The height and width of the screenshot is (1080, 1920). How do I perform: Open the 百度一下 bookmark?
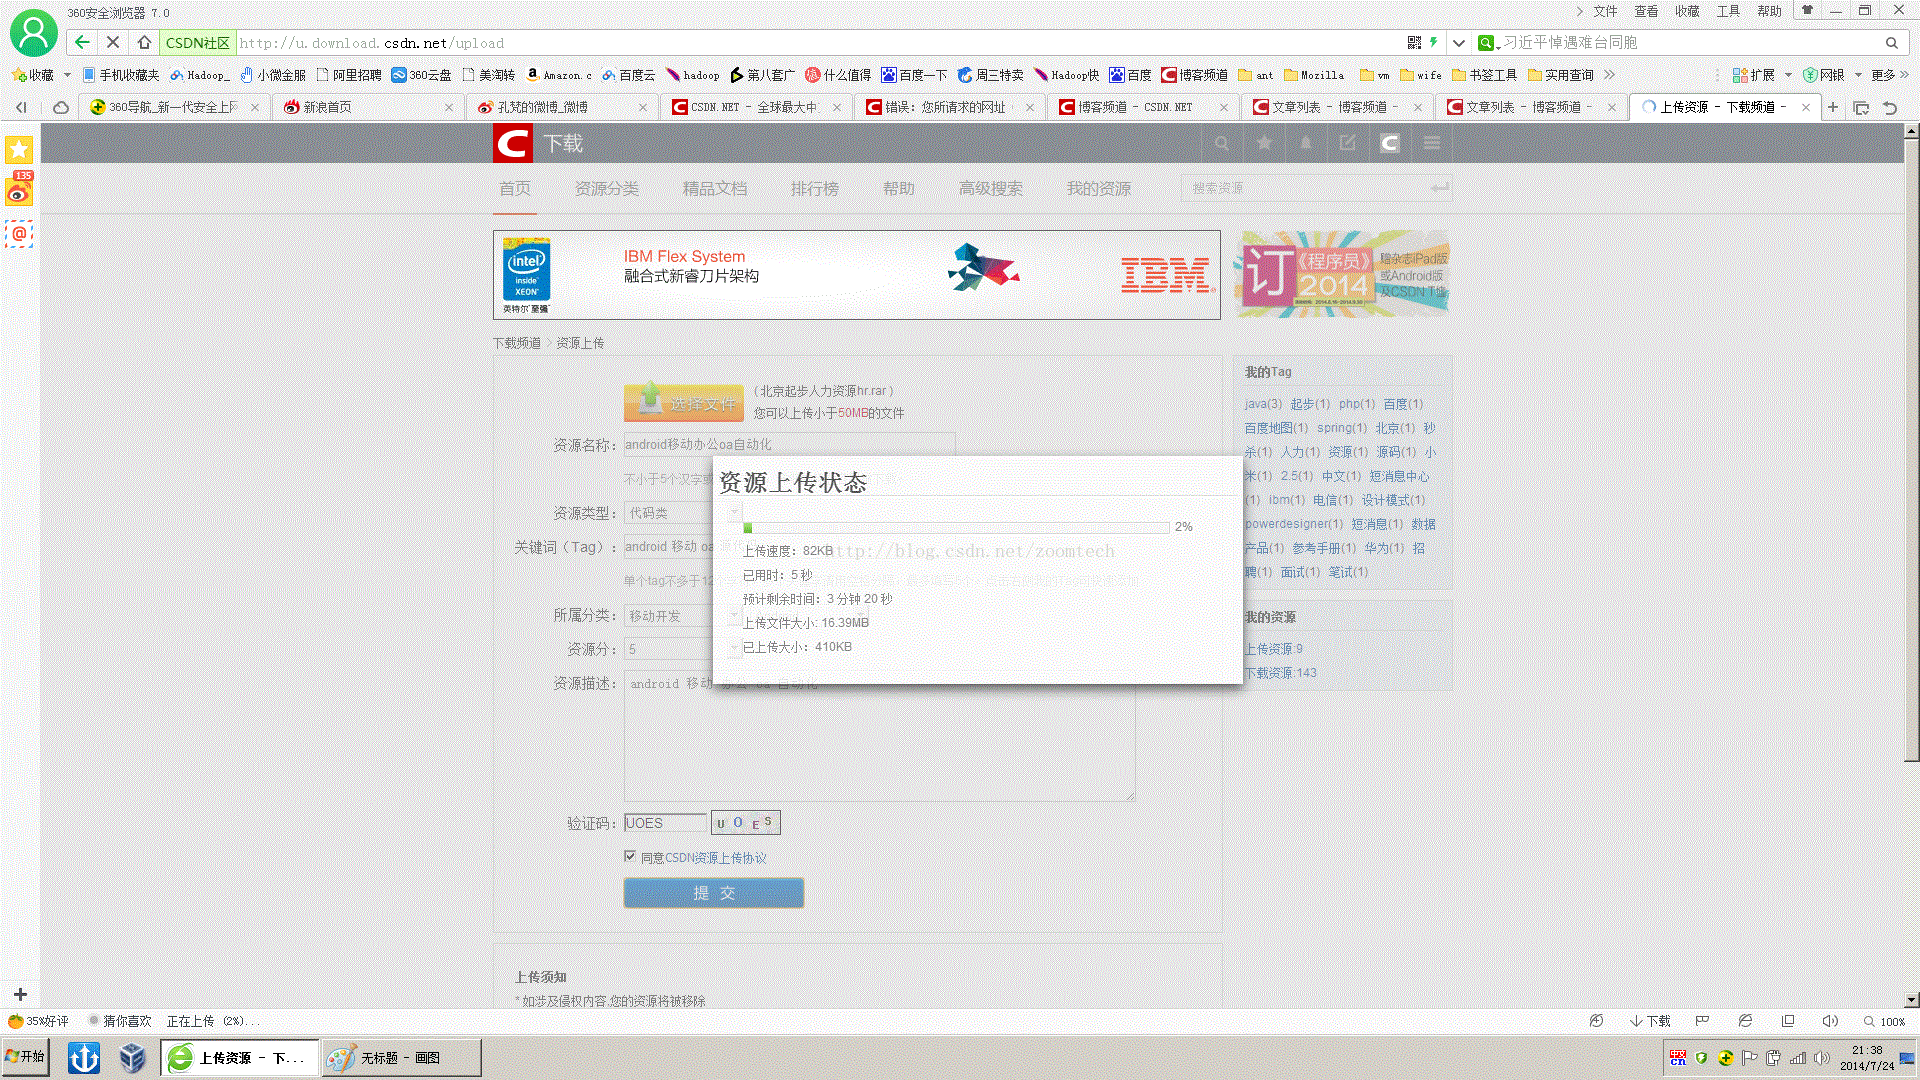pos(914,75)
